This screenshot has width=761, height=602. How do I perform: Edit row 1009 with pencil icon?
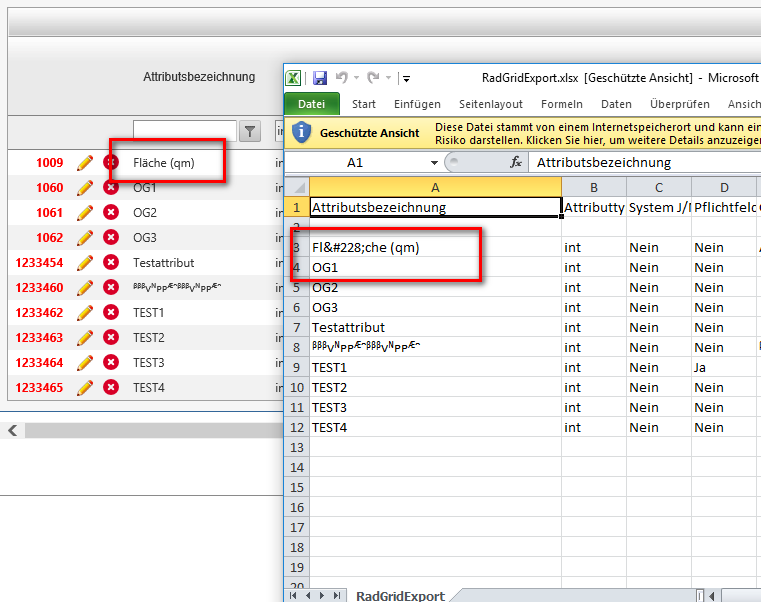(84, 163)
